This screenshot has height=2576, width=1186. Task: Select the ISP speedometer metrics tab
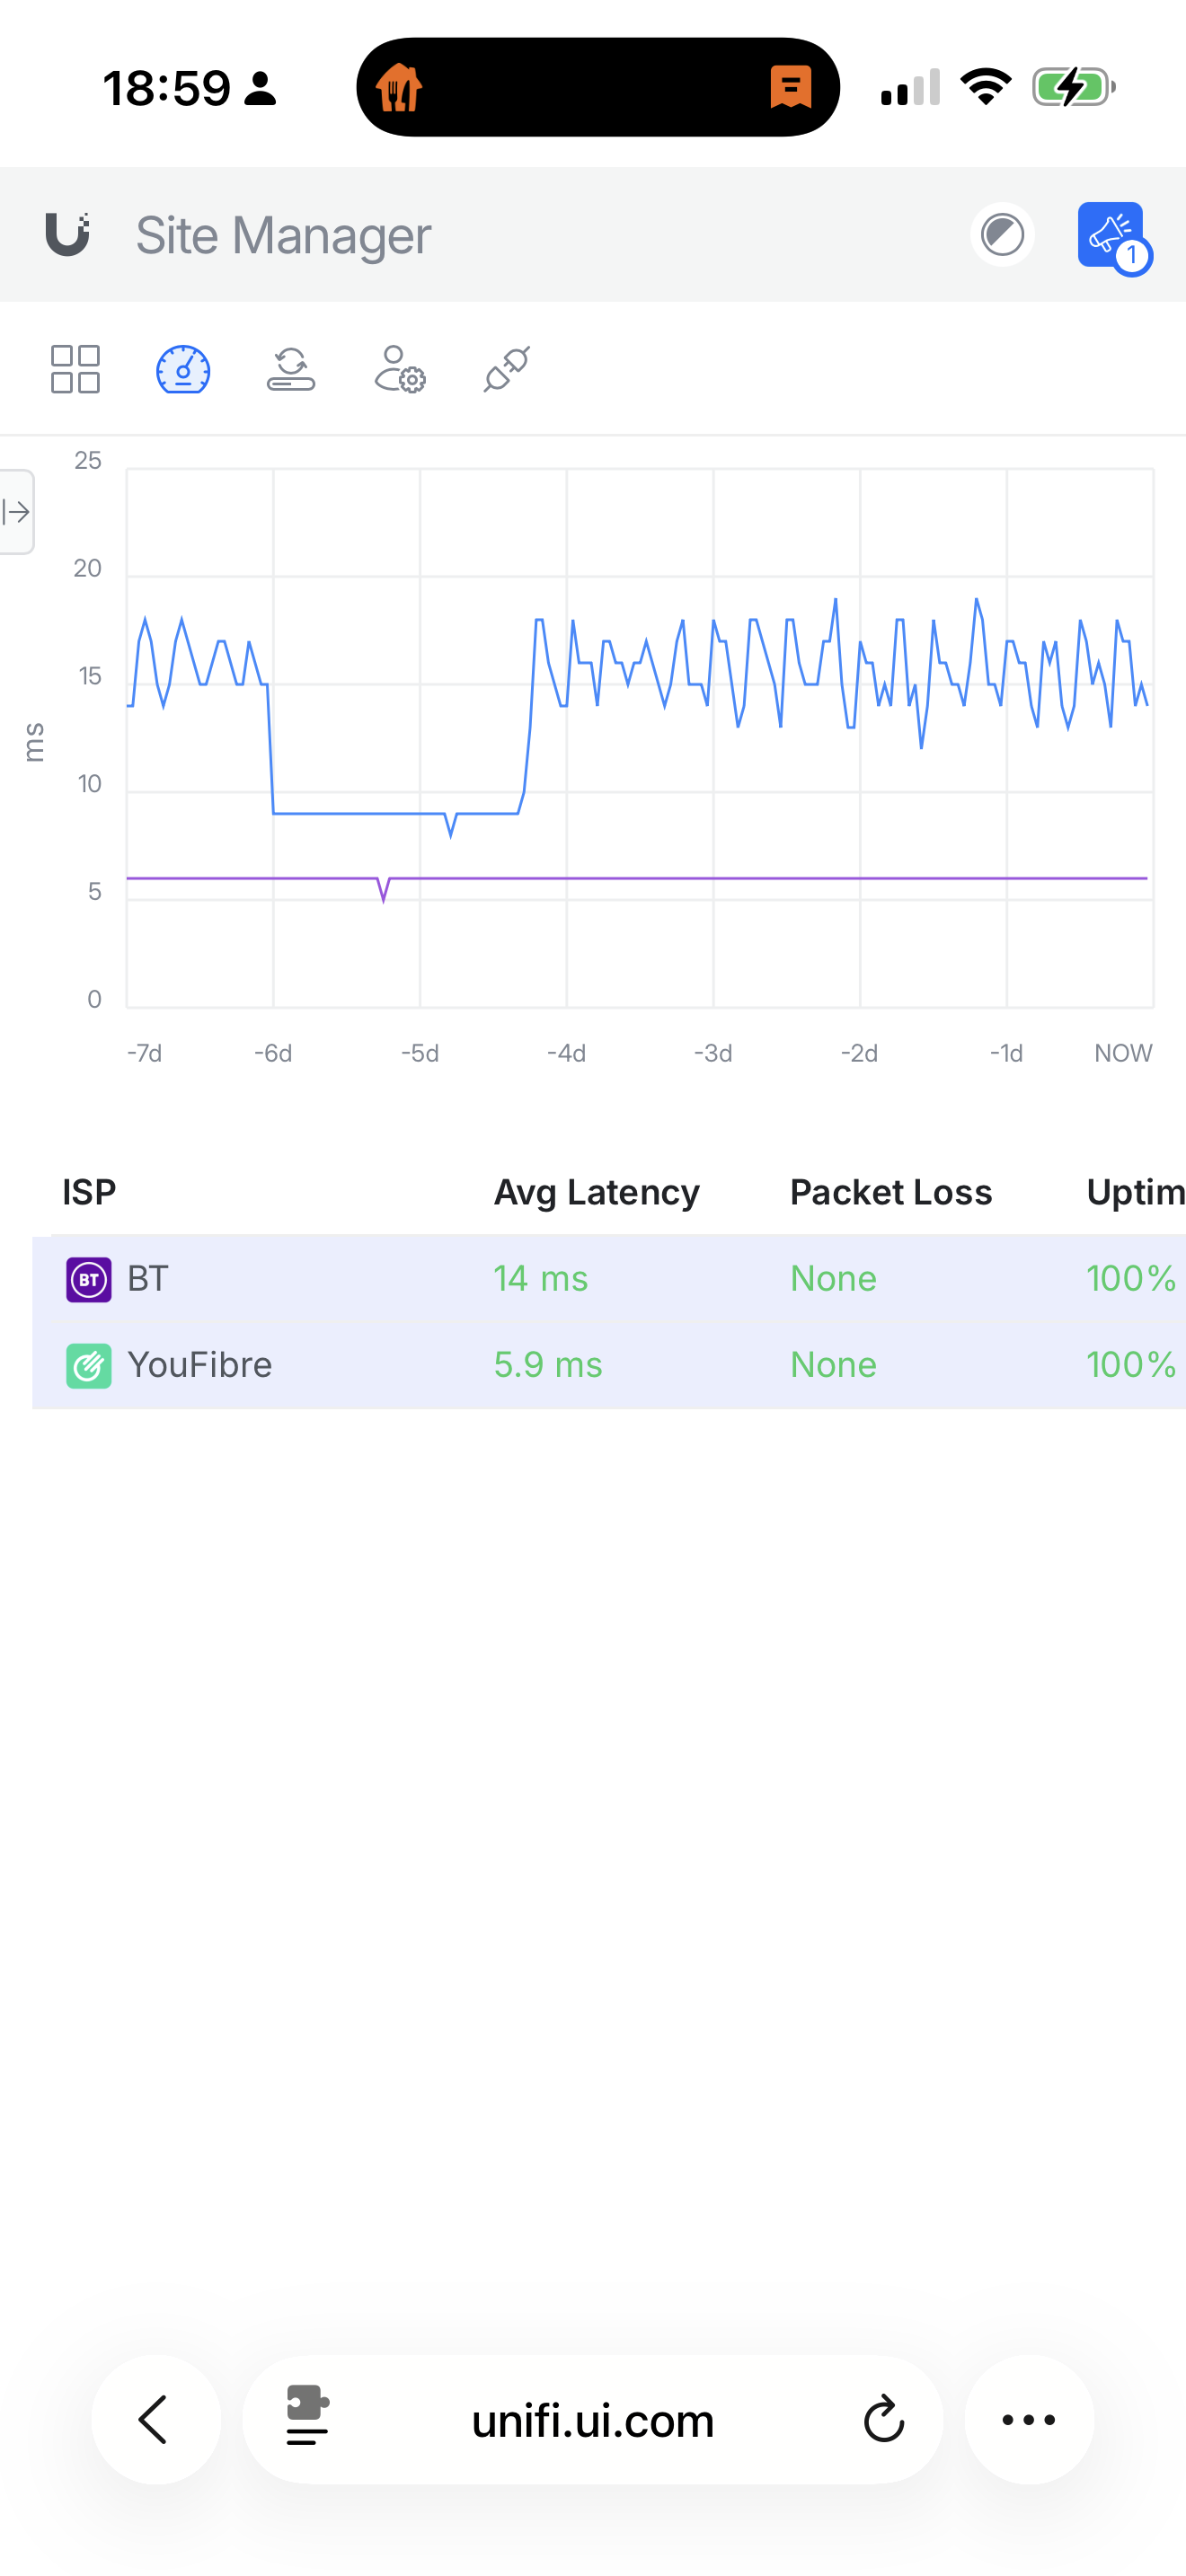(x=183, y=370)
